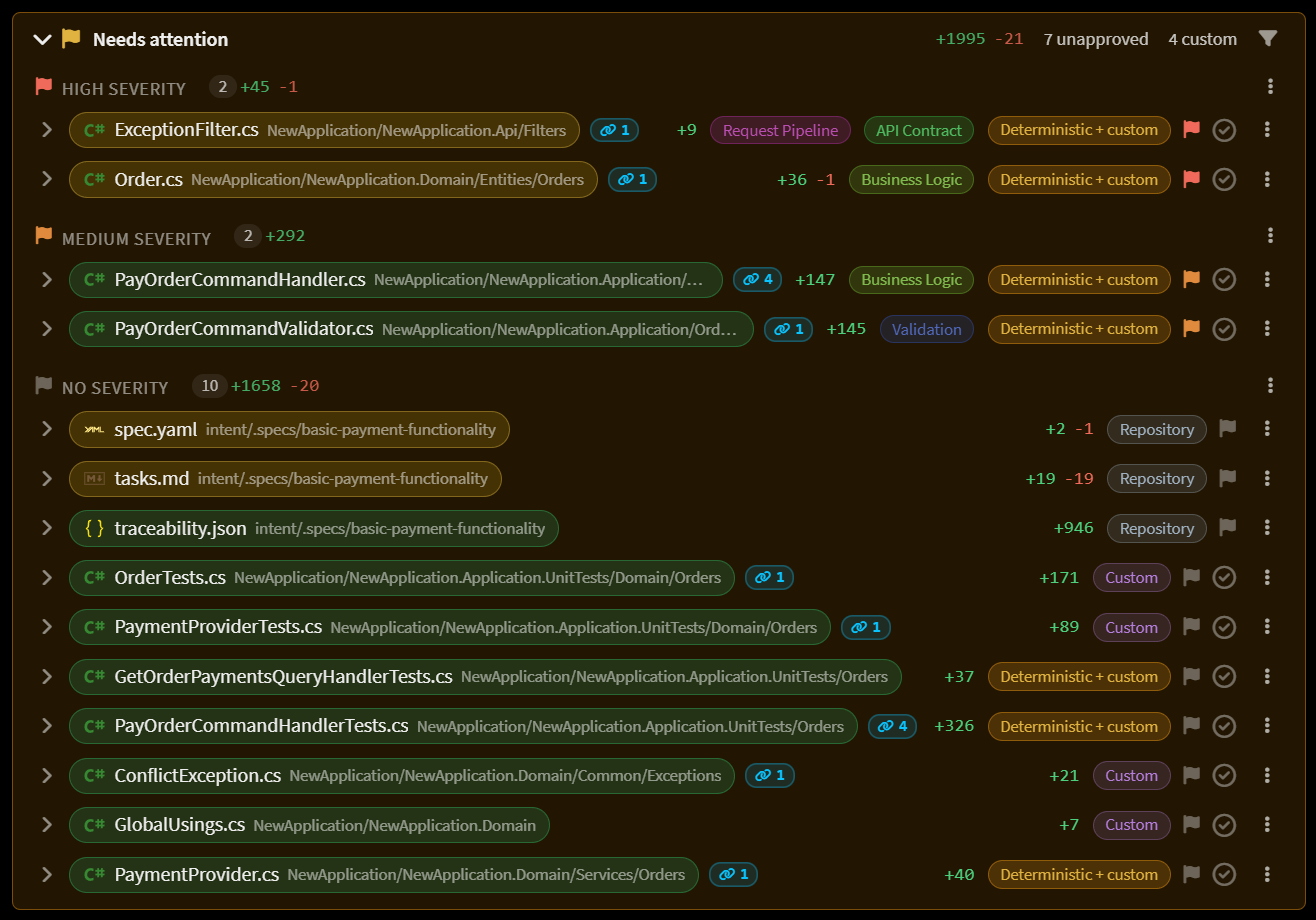Collapse the Needs attention section
This screenshot has width=1316, height=920.
(x=42, y=40)
